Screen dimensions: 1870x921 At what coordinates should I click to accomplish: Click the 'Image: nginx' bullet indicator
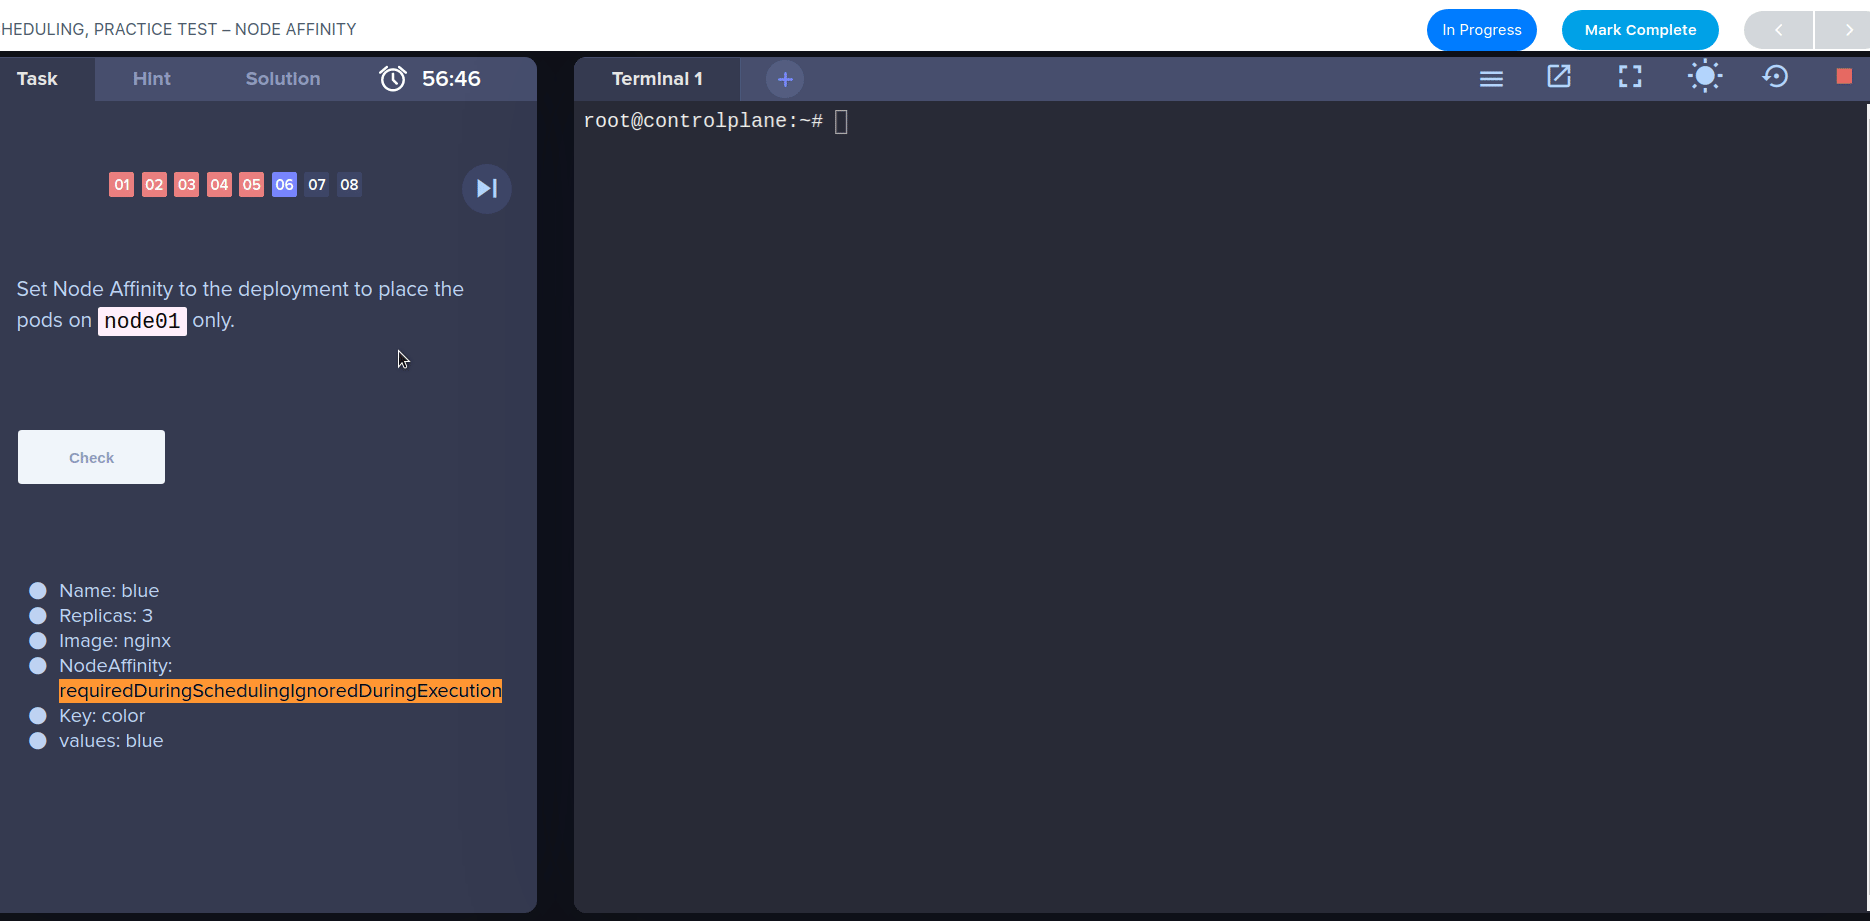(x=38, y=640)
